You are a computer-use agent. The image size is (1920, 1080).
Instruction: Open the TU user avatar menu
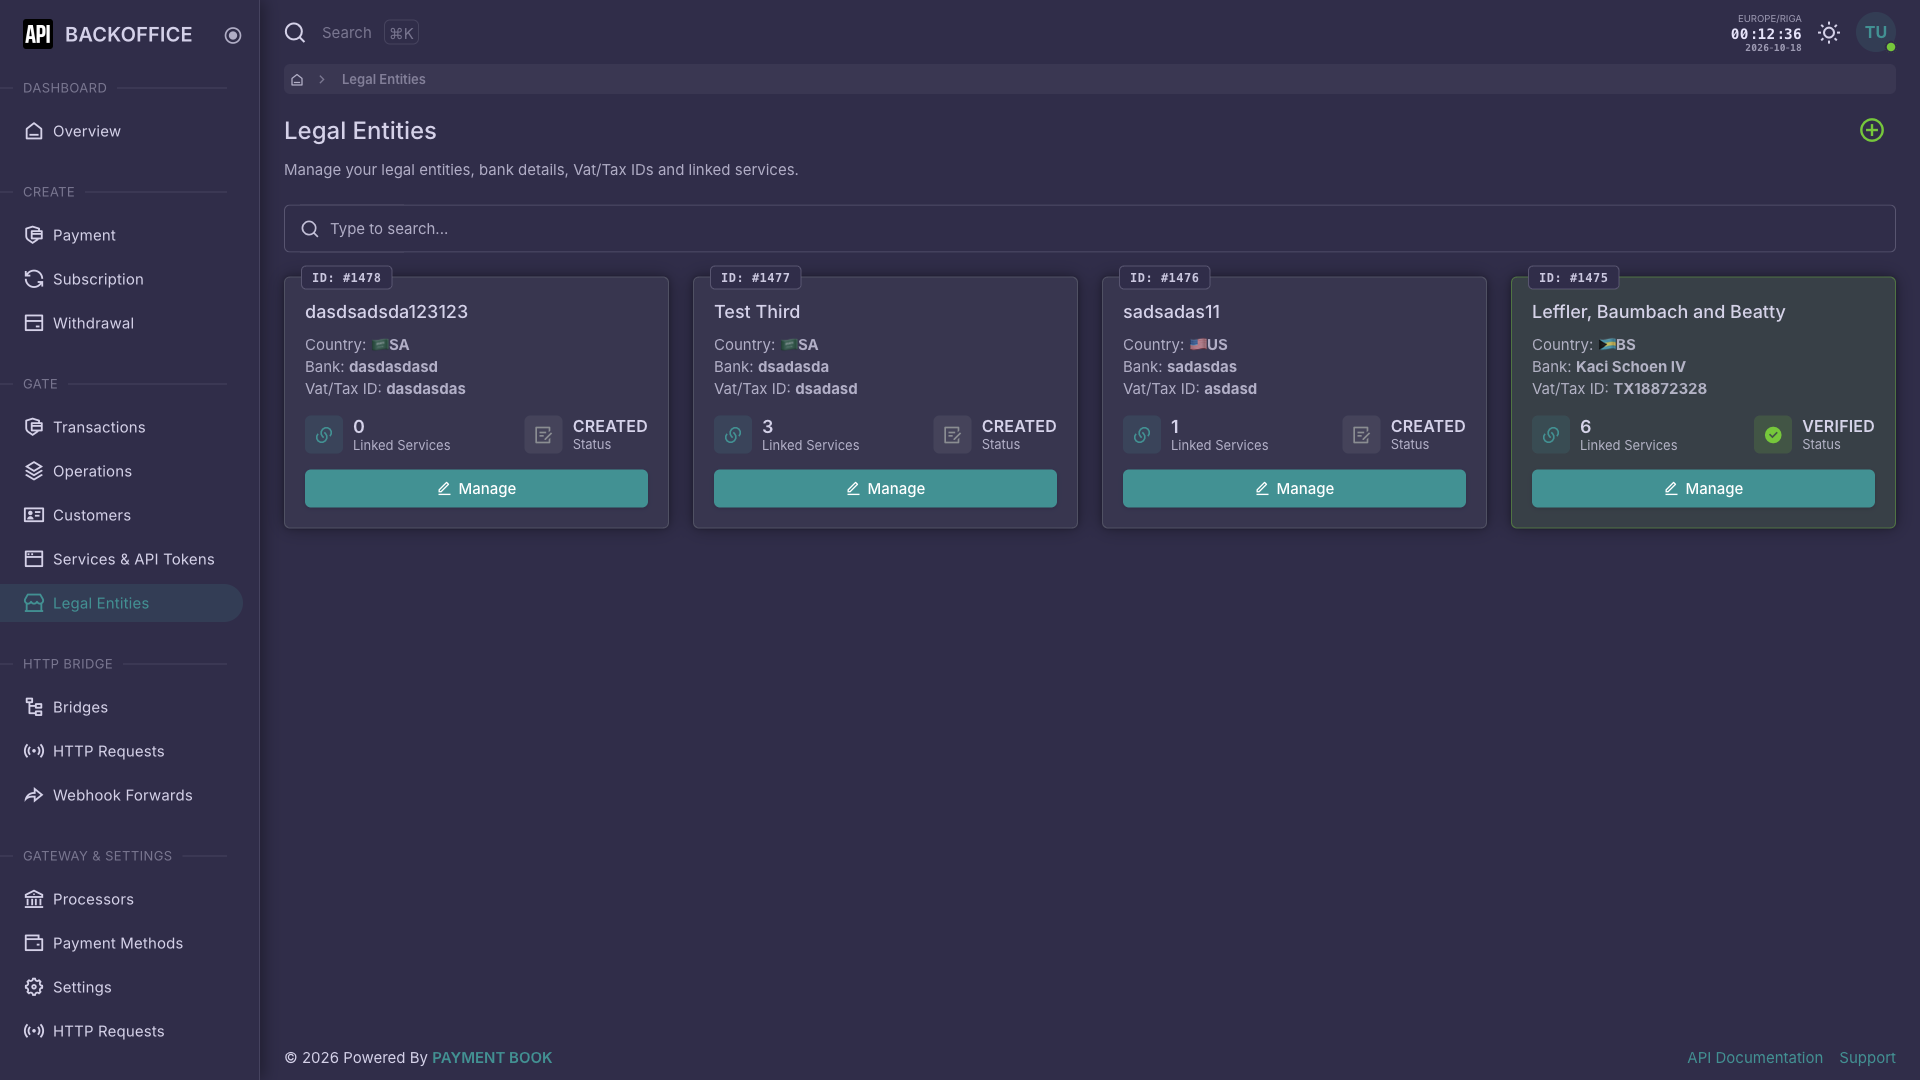point(1875,33)
